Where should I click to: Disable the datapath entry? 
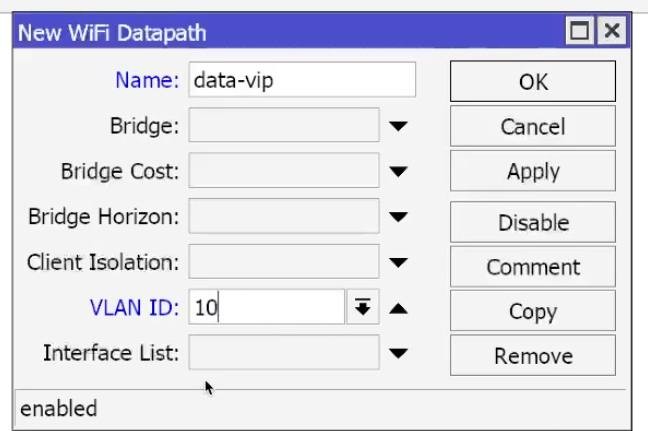tap(533, 222)
